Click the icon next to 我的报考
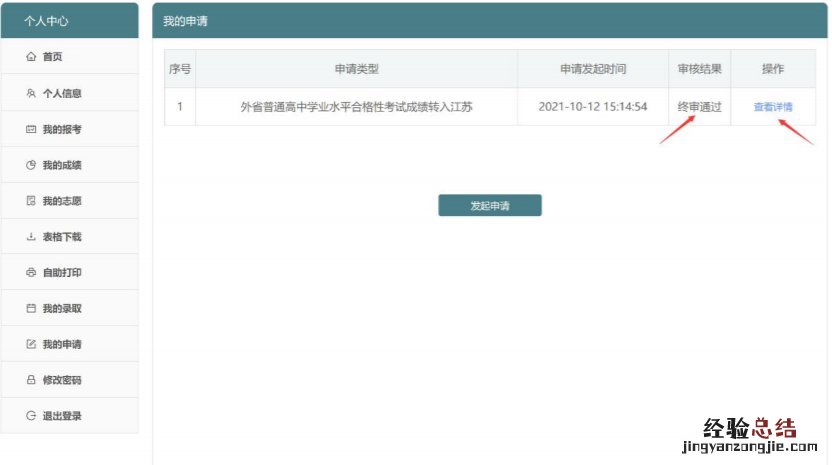Screen dimensions: 832x465 (x=31, y=129)
